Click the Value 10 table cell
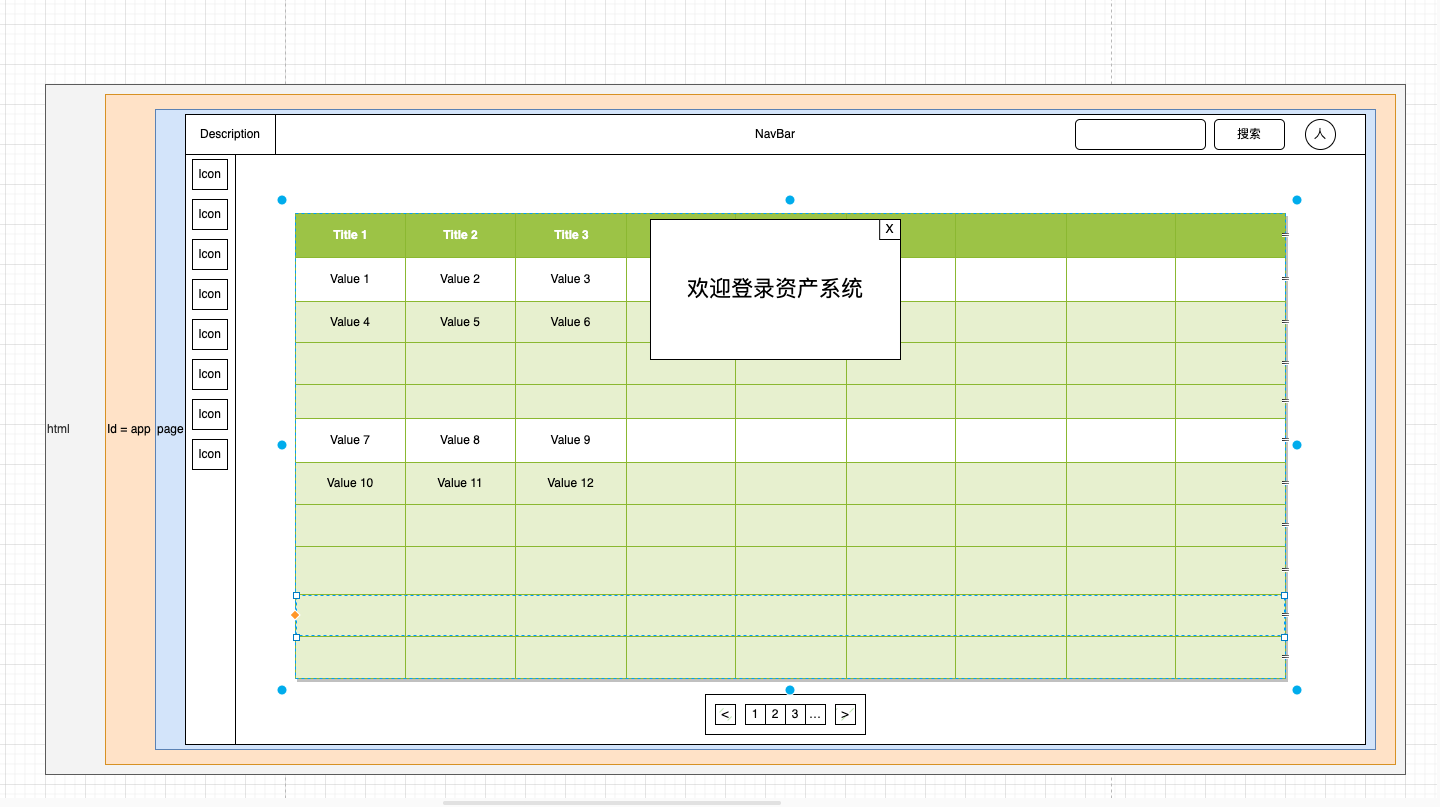Screen dimensions: 1440x807 tap(350, 483)
